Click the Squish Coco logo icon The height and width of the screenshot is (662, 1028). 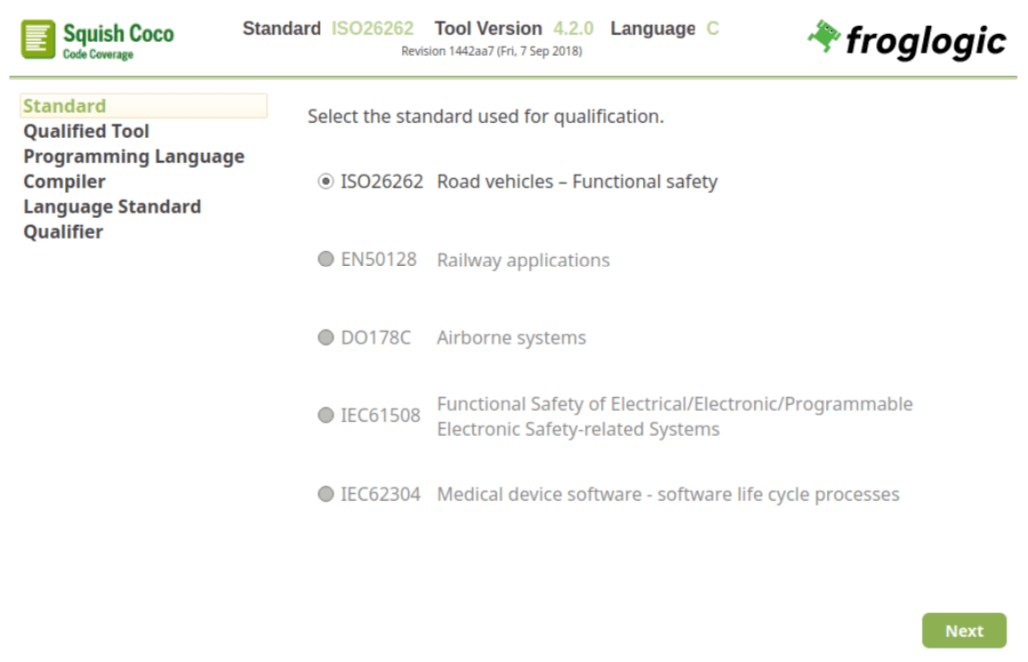(39, 39)
